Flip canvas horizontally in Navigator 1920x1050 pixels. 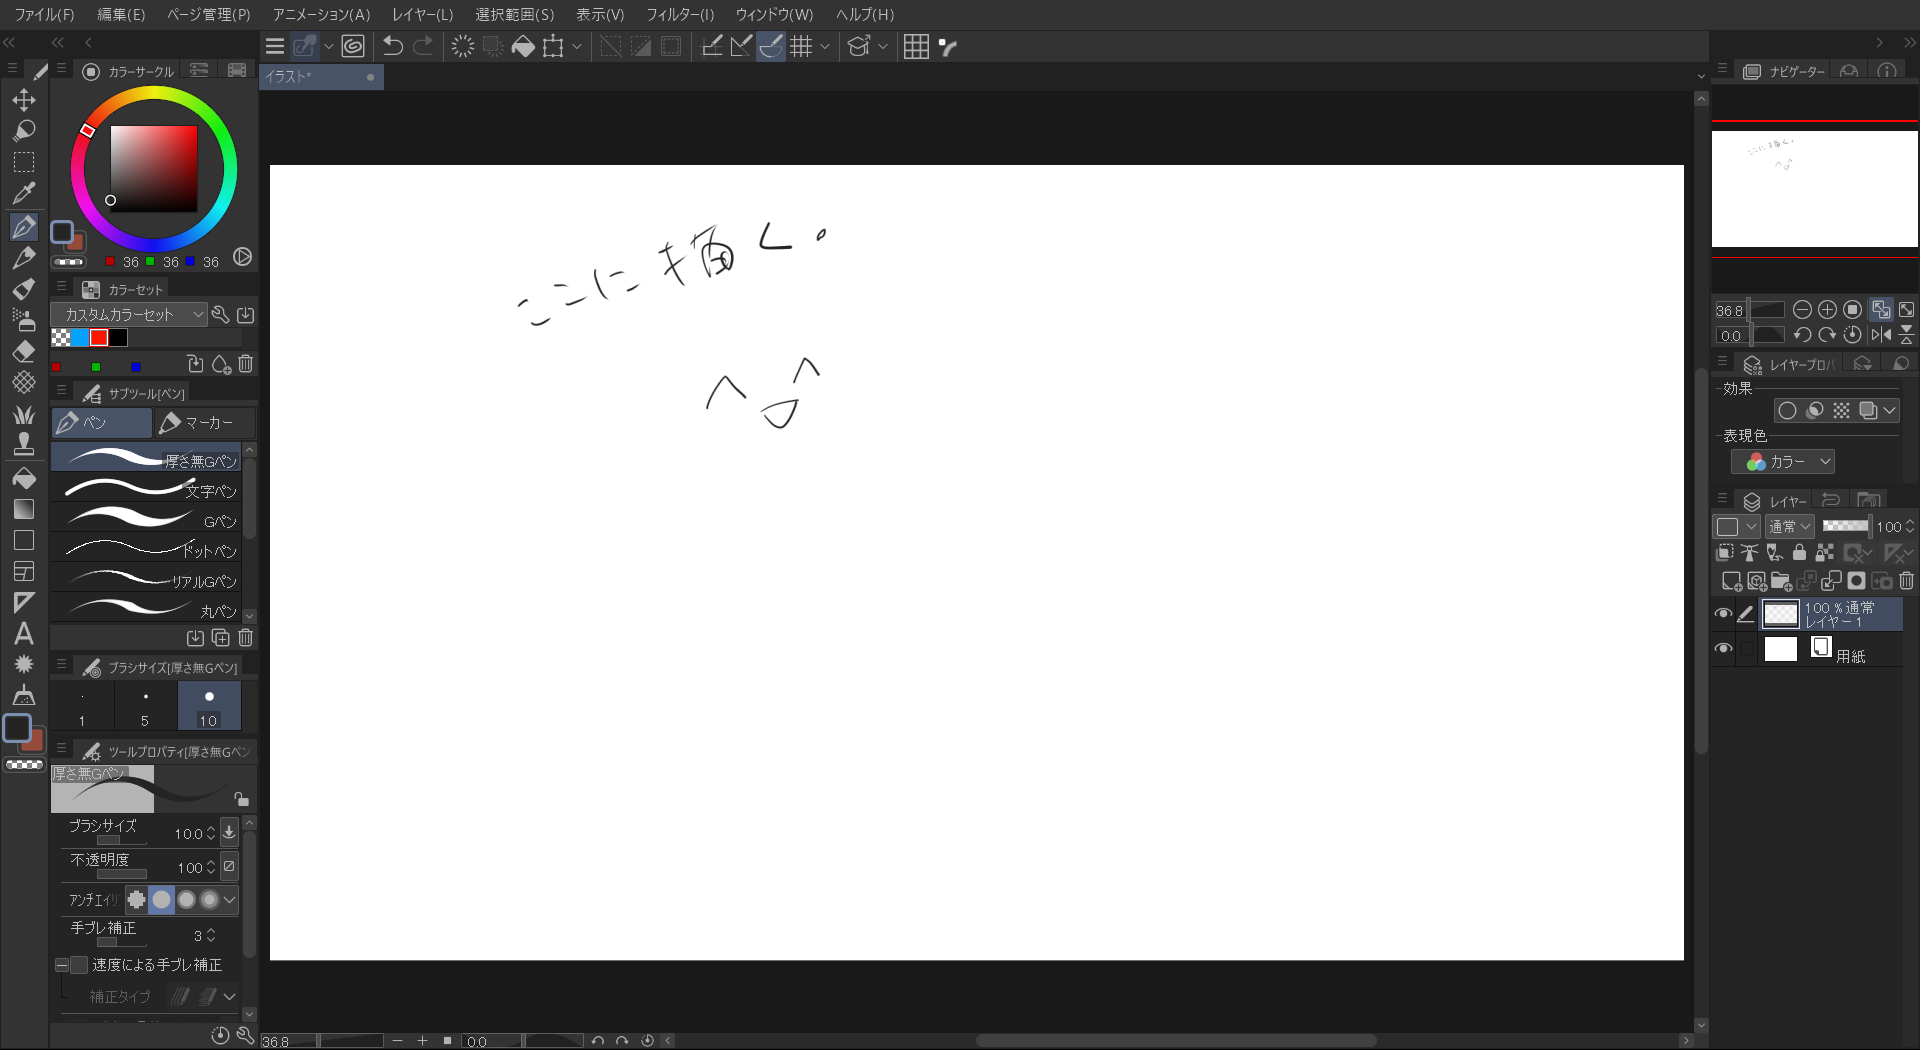[1881, 335]
